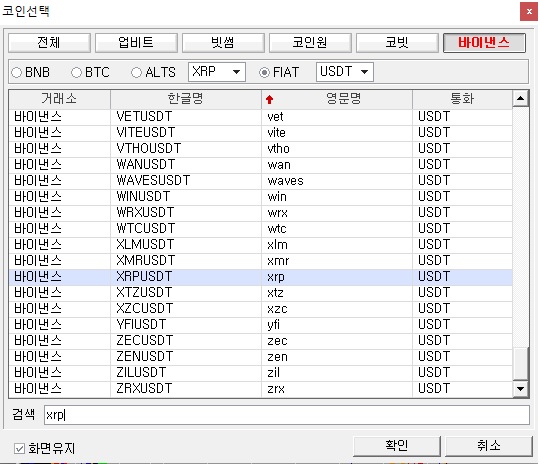Image resolution: width=540 pixels, height=464 pixels.
Task: Click the vertical scrollbar thumb
Action: [x=520, y=363]
